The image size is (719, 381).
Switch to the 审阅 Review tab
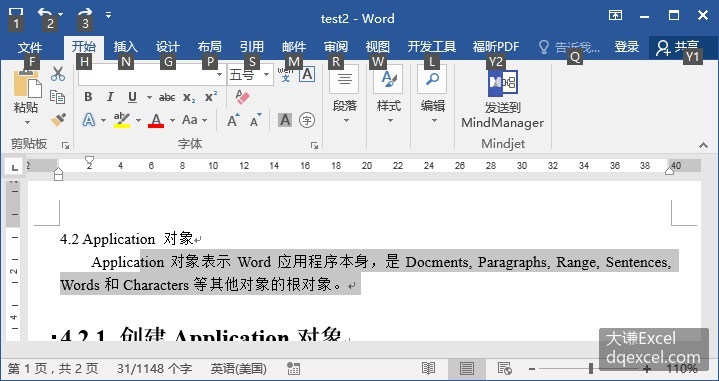tap(336, 47)
